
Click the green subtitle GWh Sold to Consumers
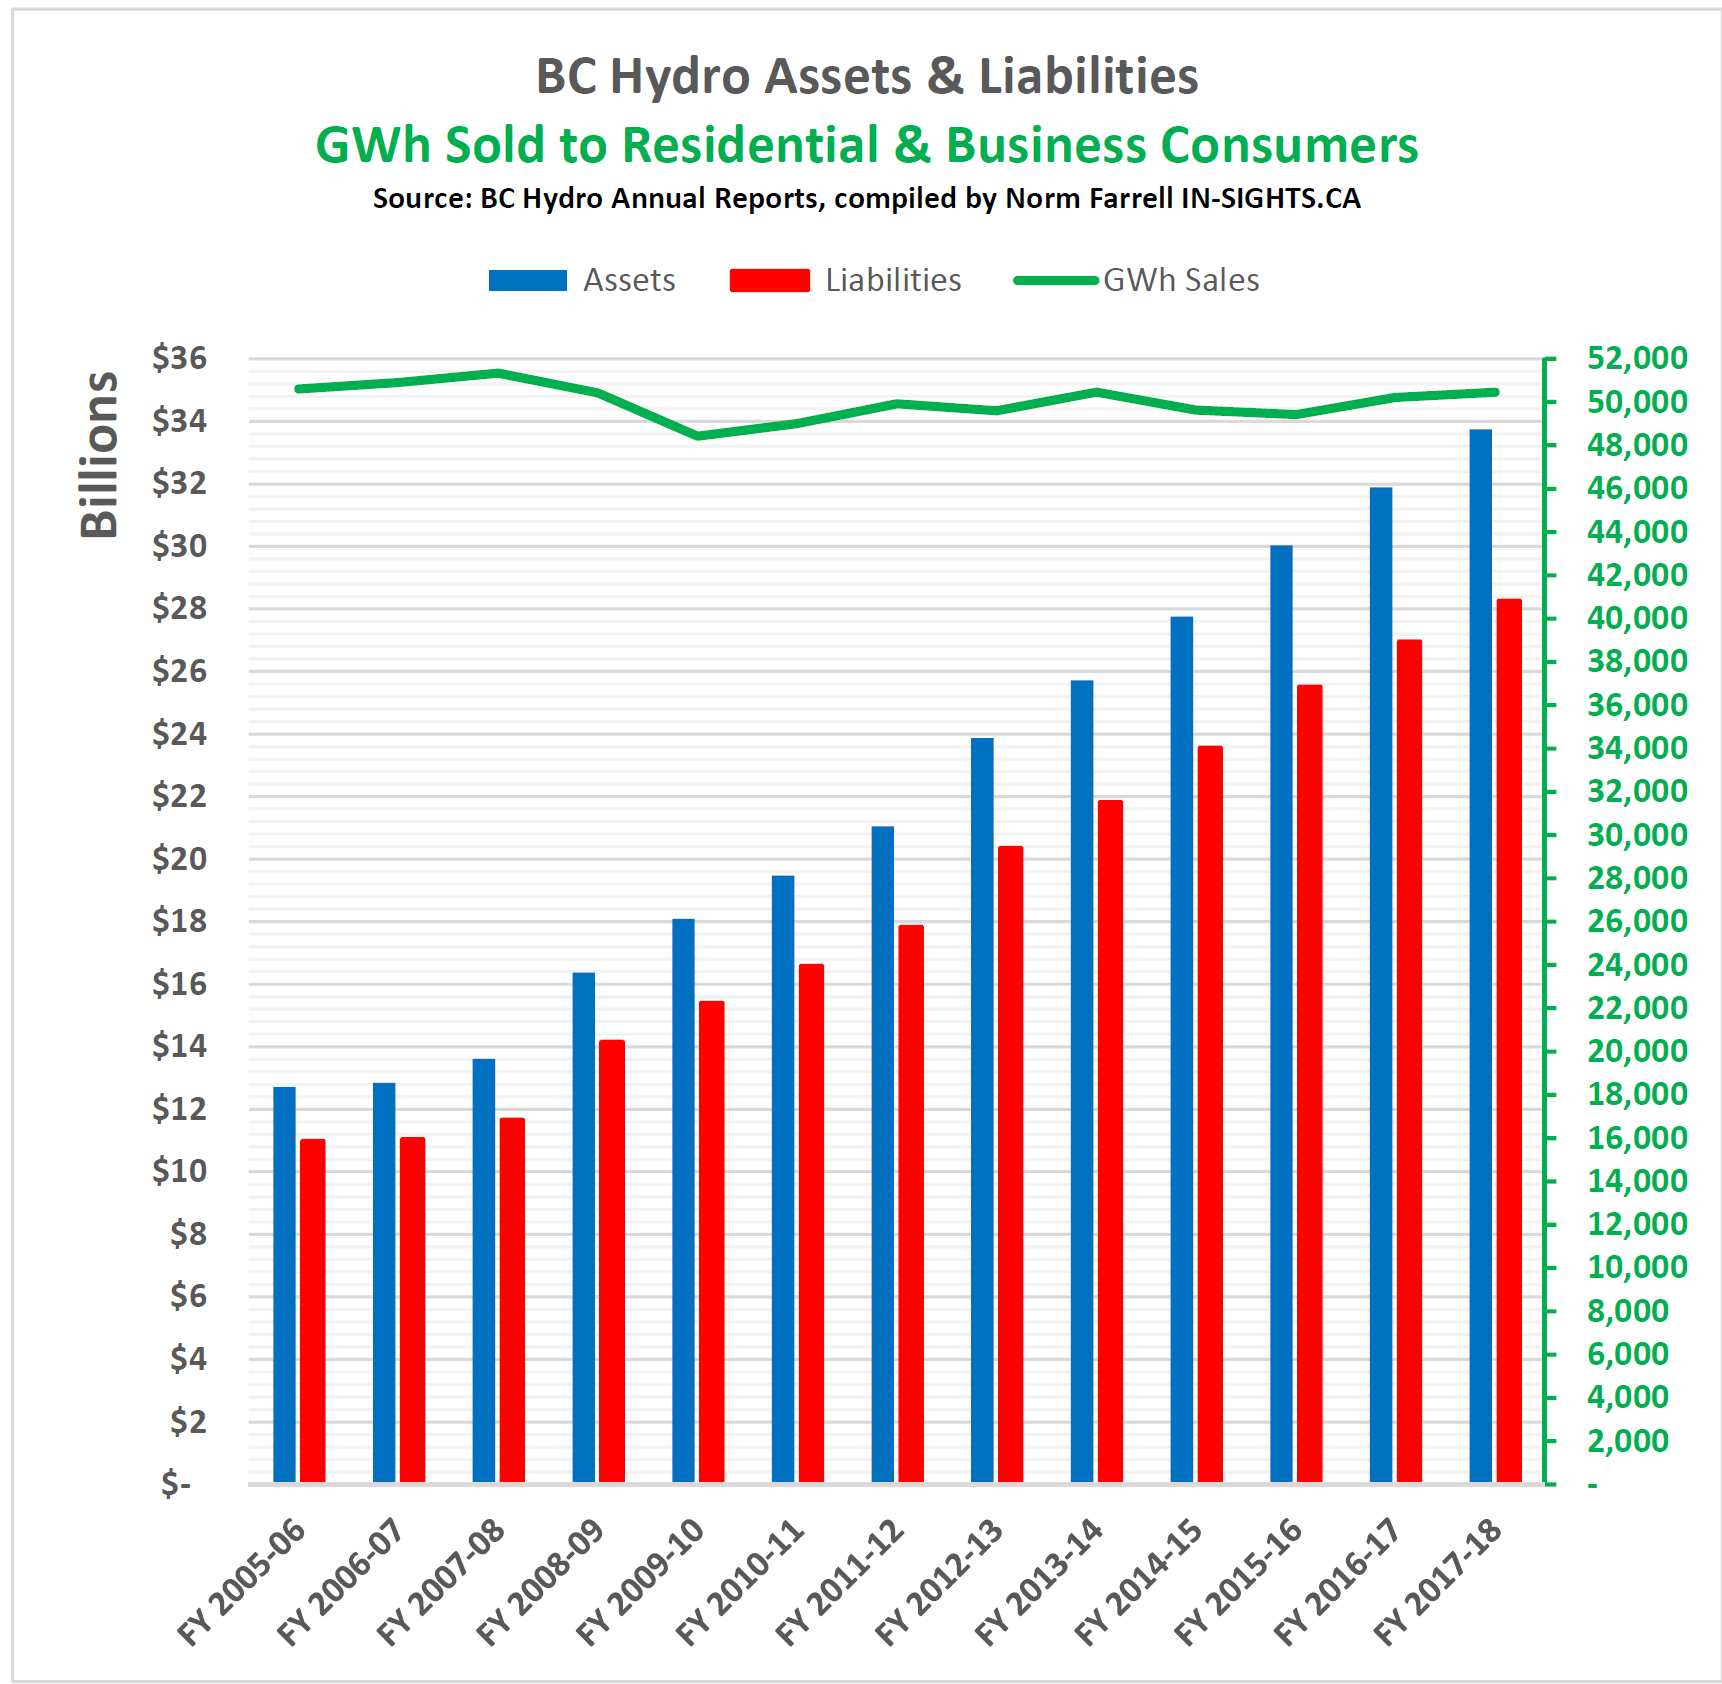pyautogui.click(x=867, y=145)
